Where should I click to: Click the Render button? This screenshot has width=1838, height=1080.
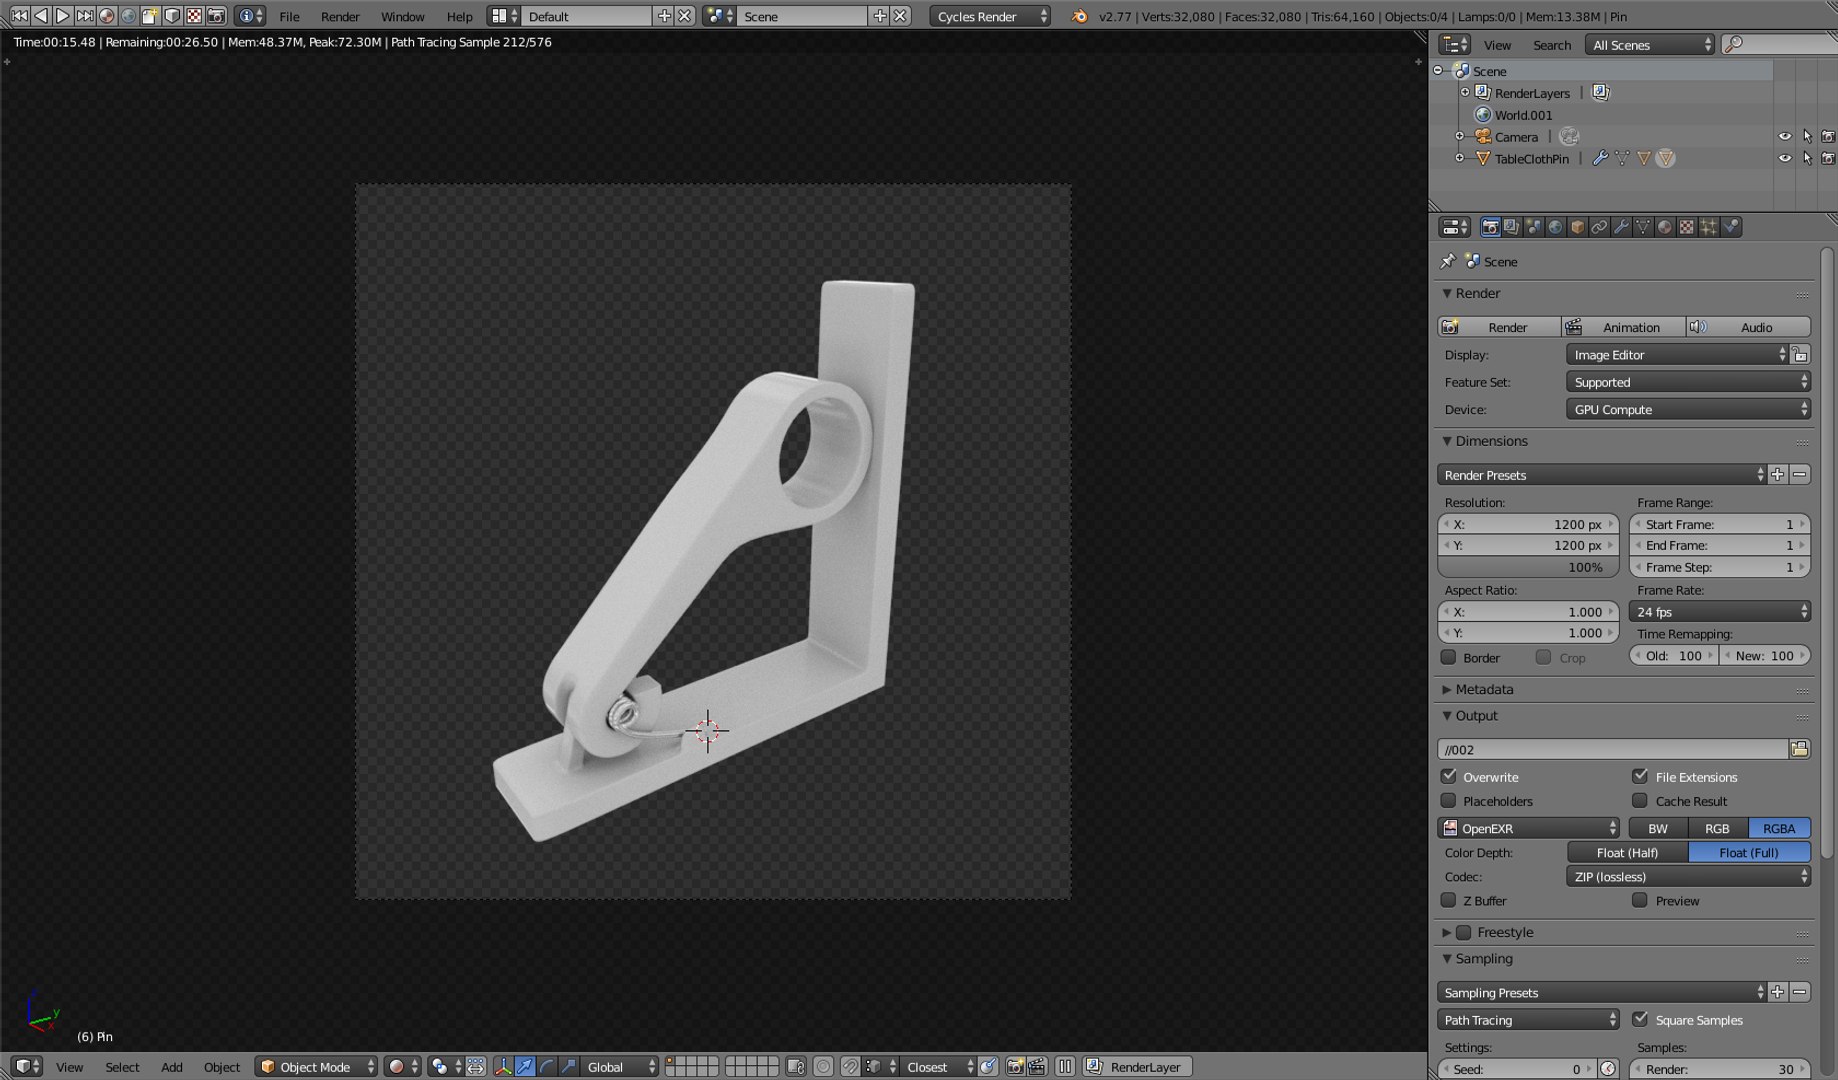coord(1499,327)
